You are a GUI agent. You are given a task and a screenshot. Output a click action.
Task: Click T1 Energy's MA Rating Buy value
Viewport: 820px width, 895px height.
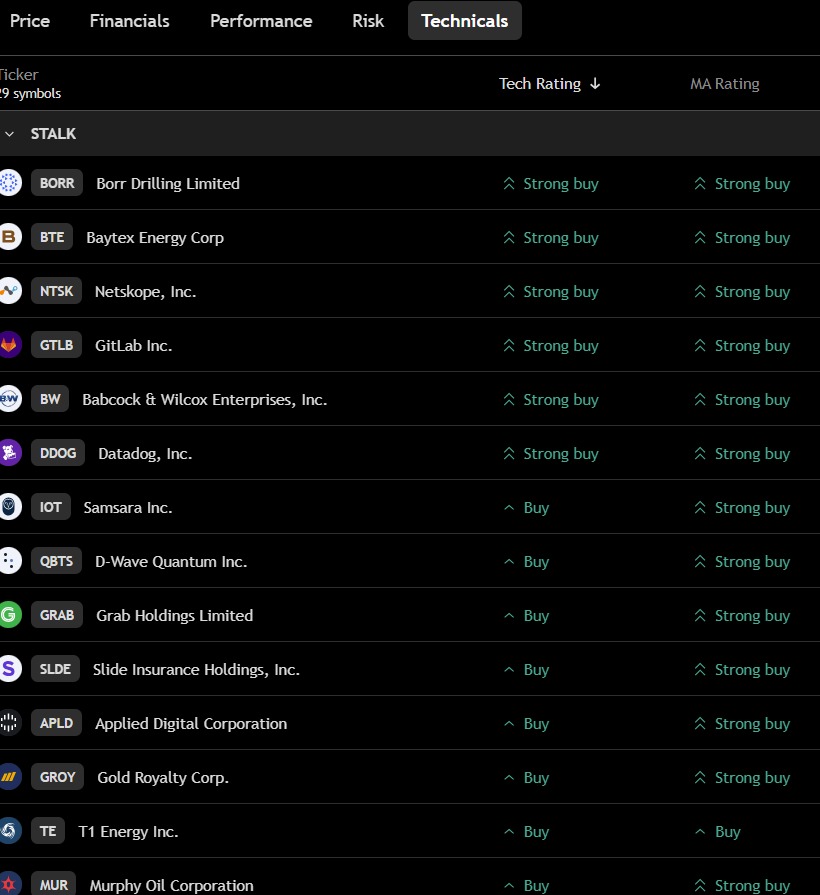(x=717, y=832)
